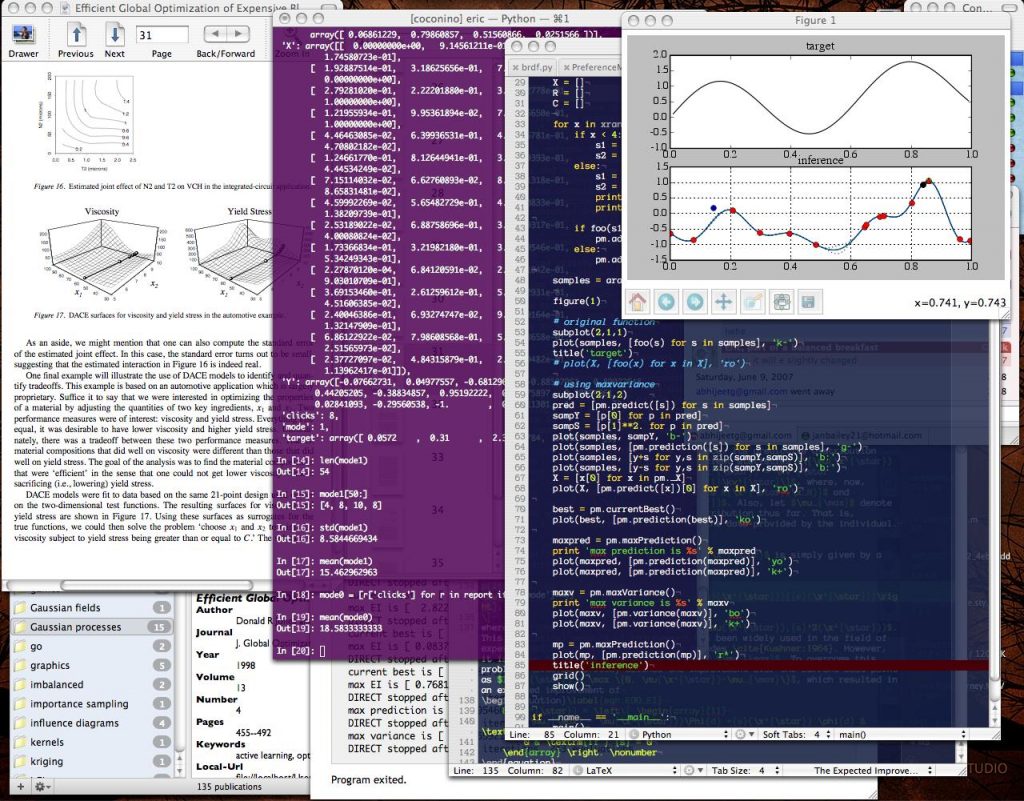The height and width of the screenshot is (801, 1024).
Task: Click the Figure 16 caption in PDF
Action: pos(170,187)
